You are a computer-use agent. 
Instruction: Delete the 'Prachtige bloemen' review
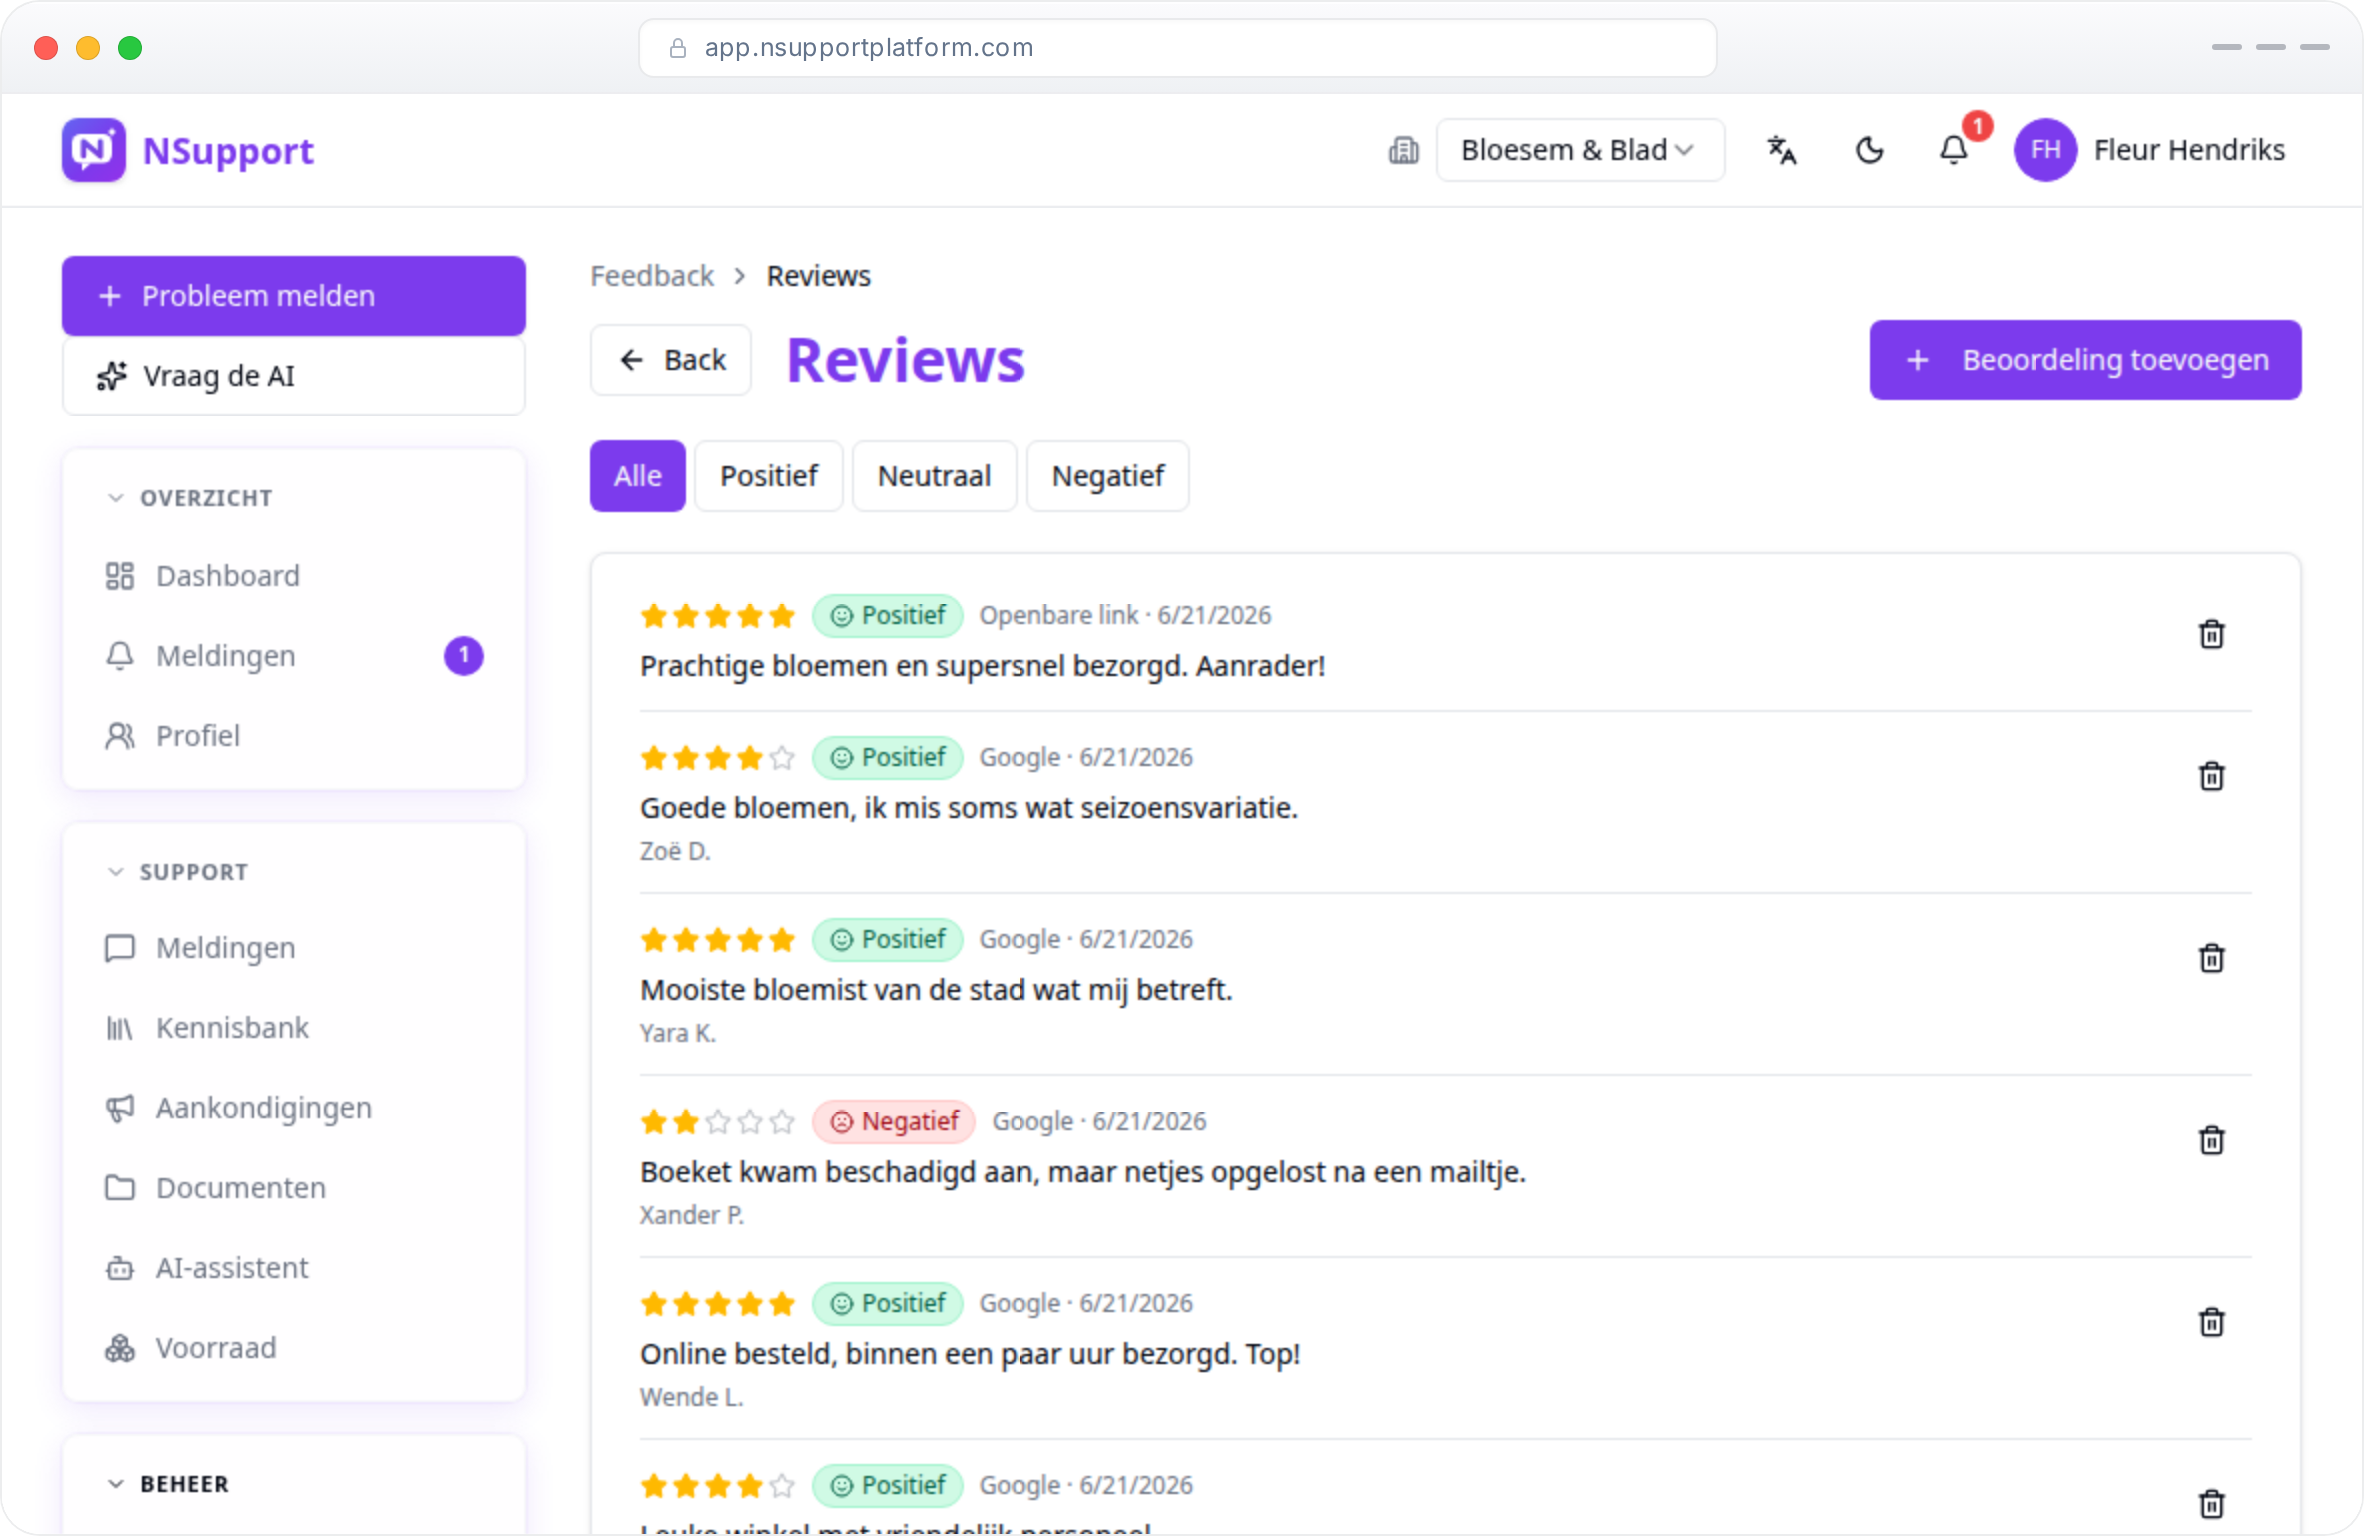[2211, 634]
